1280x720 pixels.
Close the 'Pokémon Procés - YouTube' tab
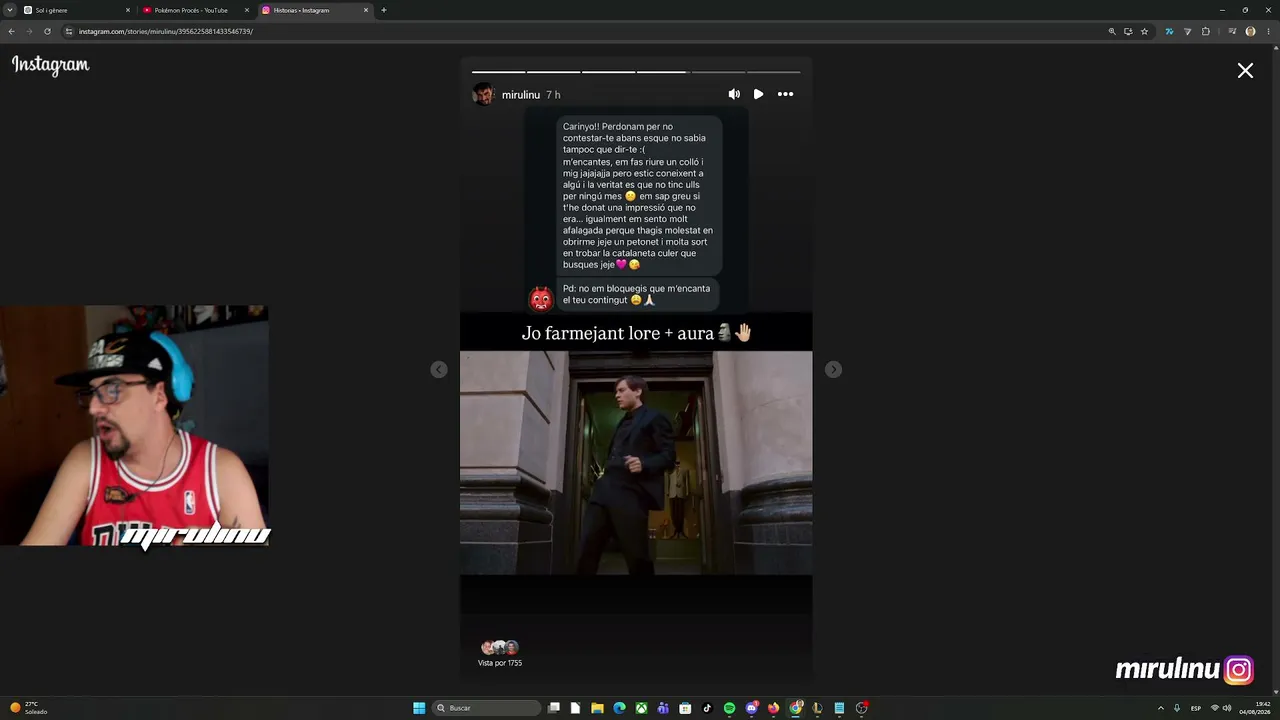click(x=247, y=10)
